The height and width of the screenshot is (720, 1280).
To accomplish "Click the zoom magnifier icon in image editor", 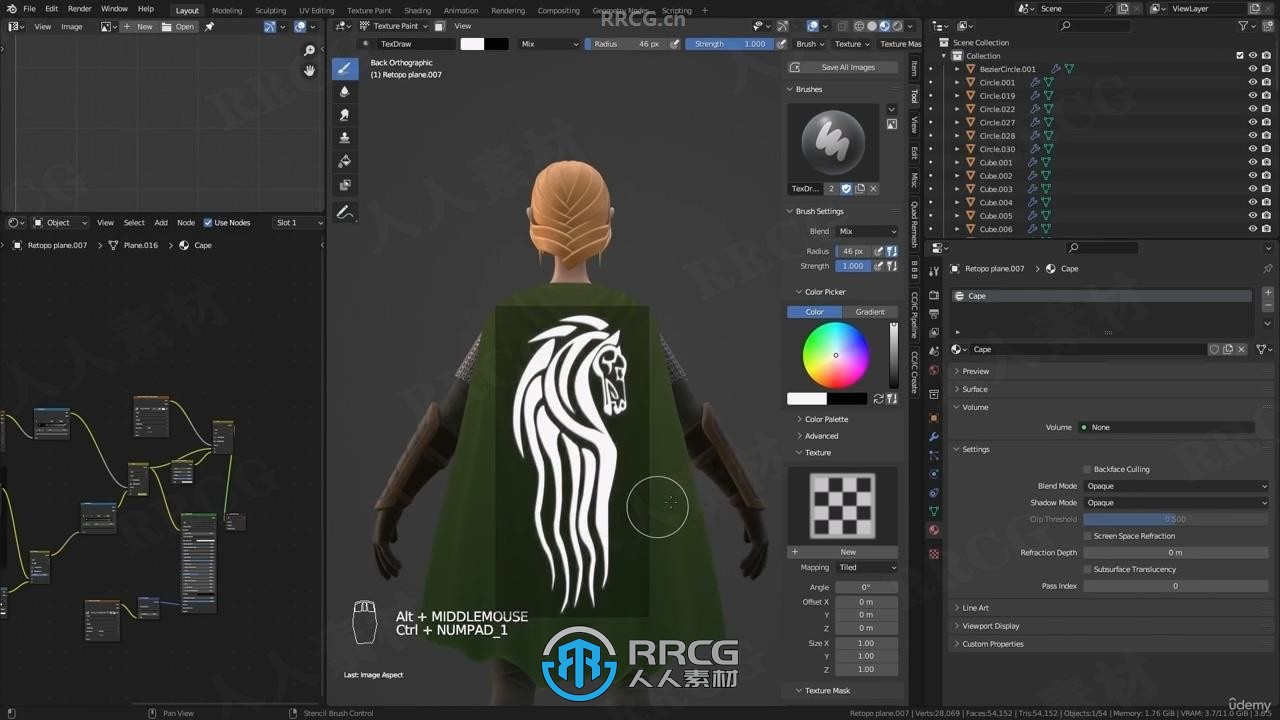I will click(x=309, y=51).
